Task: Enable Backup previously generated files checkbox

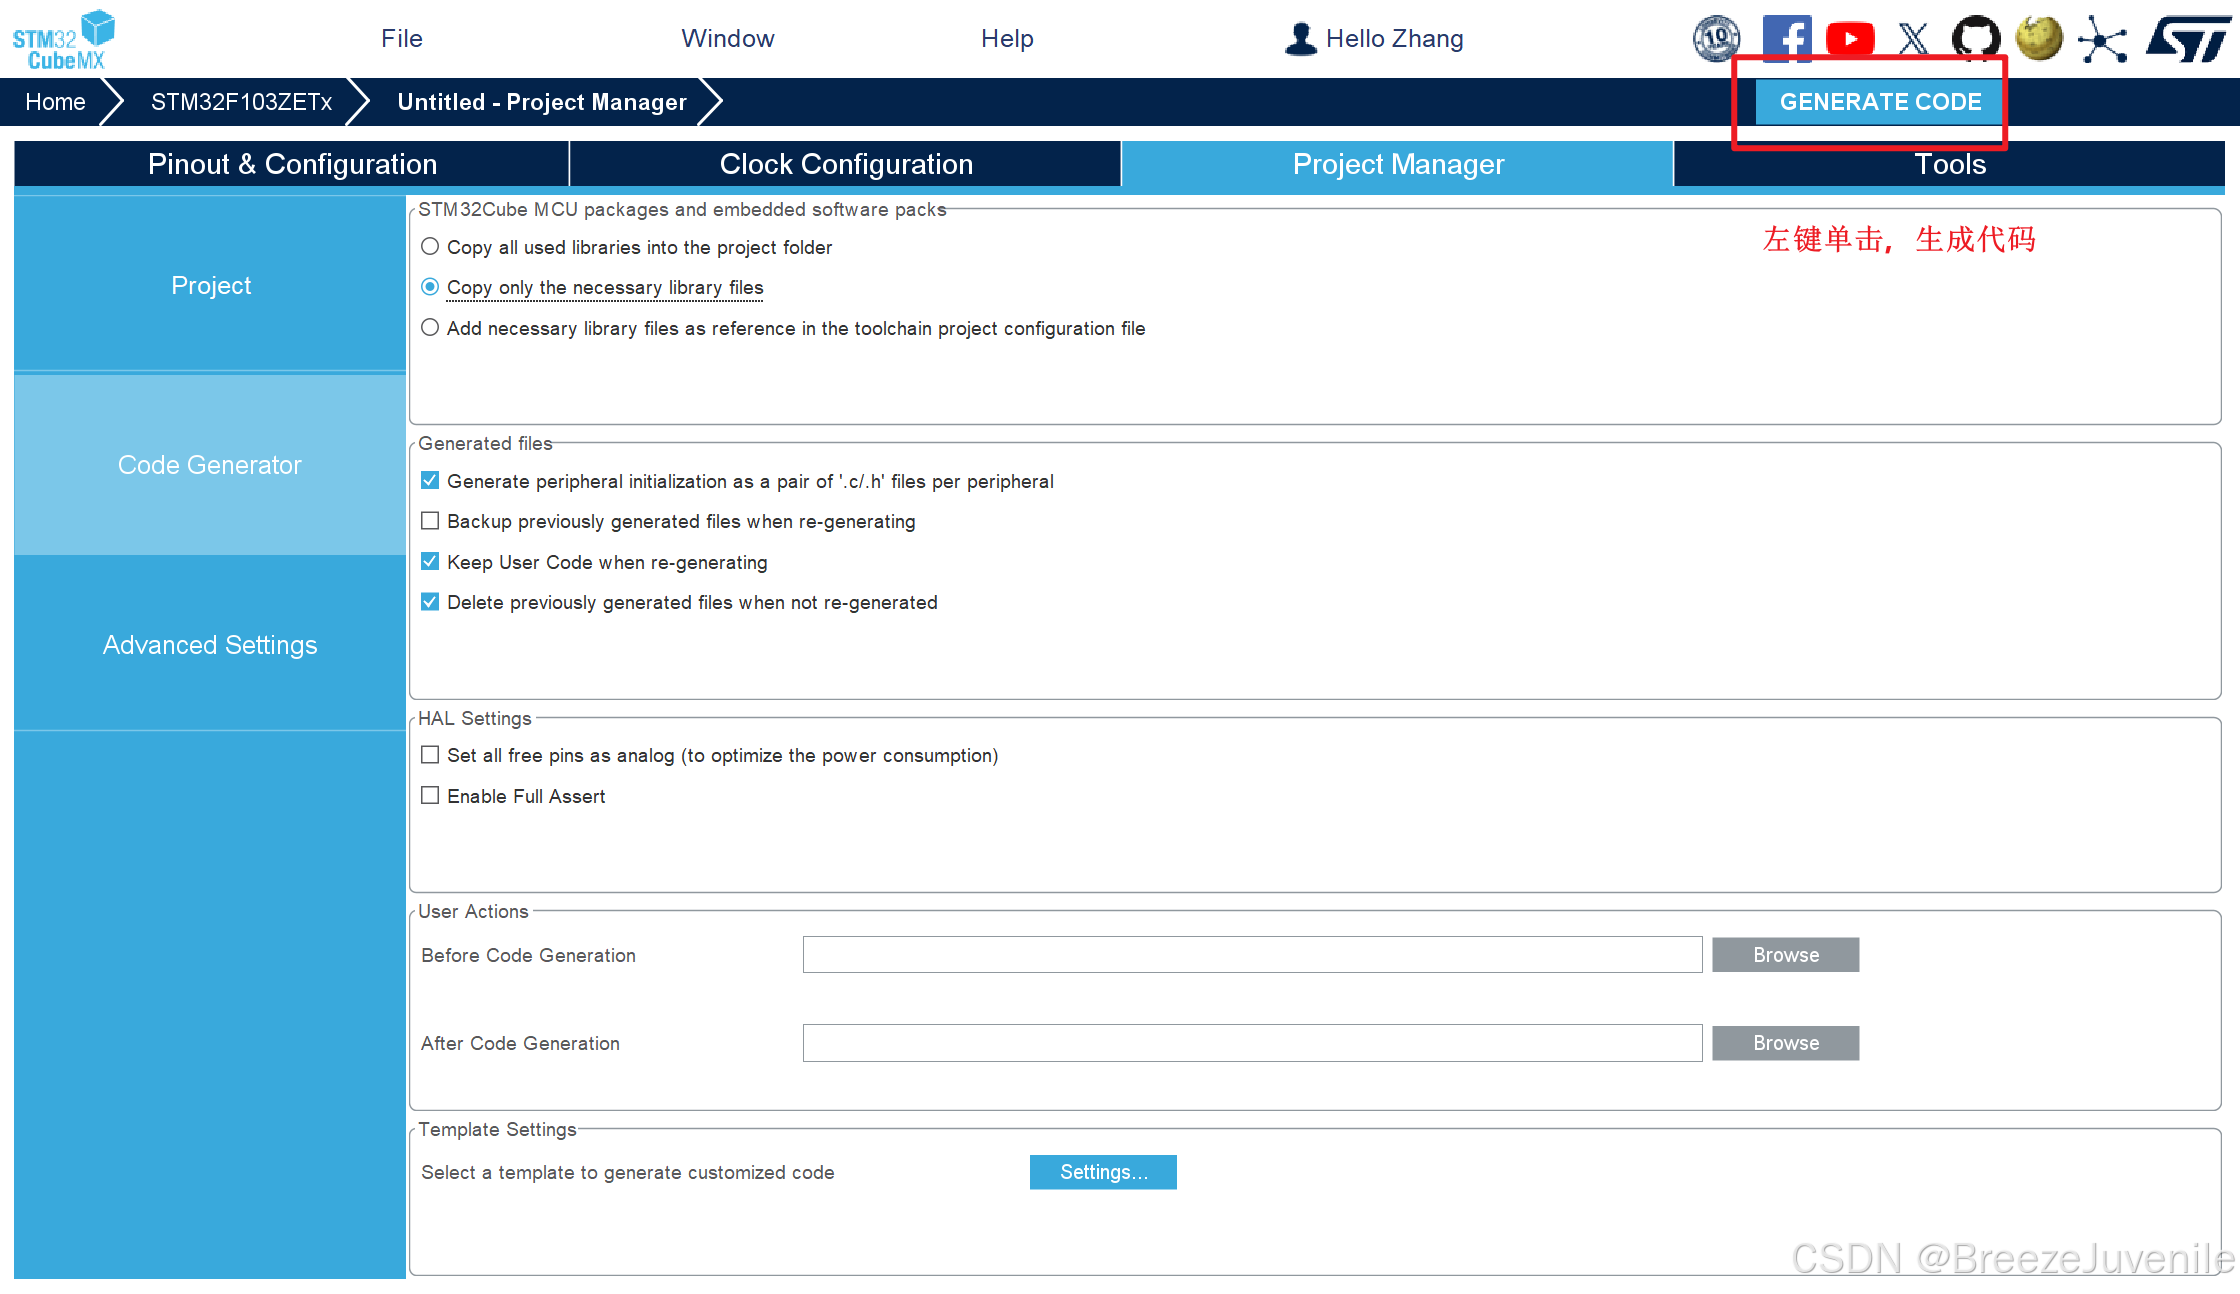Action: (x=430, y=521)
